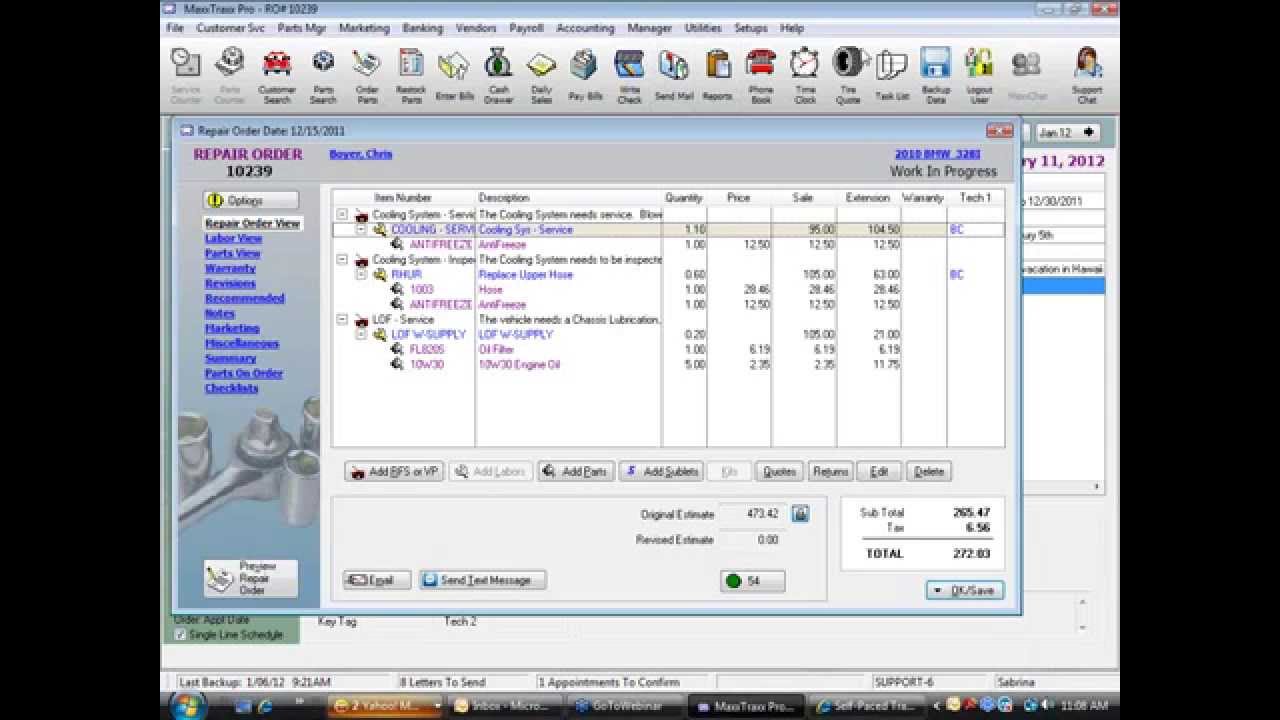This screenshot has height=720, width=1280.
Task: Click the green 54 status button
Action: click(752, 581)
